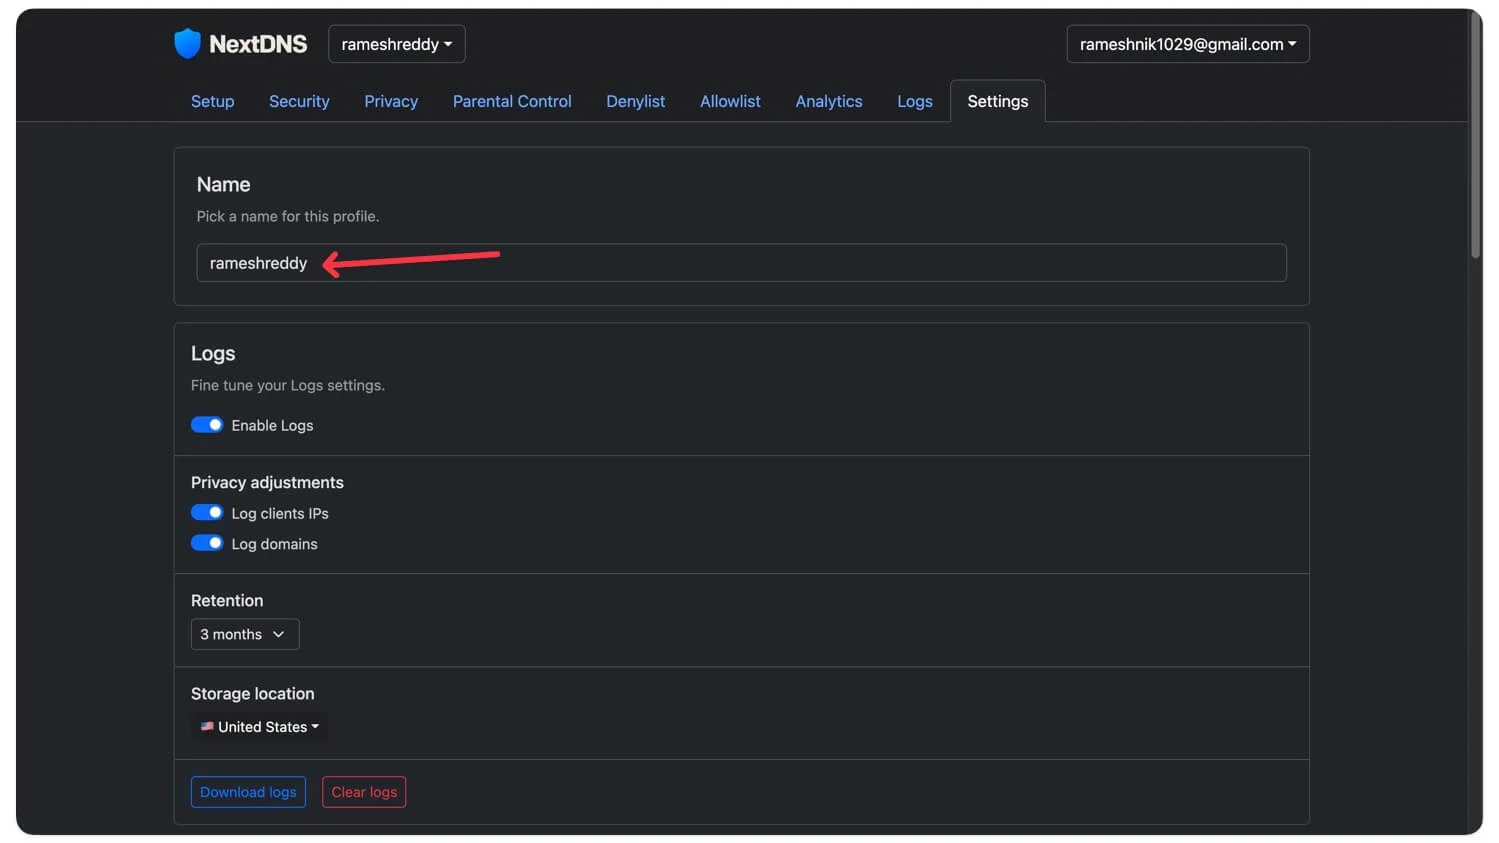The height and width of the screenshot is (843, 1499).
Task: Open the rameshnik1029@gmail.com account dropdown
Action: pos(1188,44)
